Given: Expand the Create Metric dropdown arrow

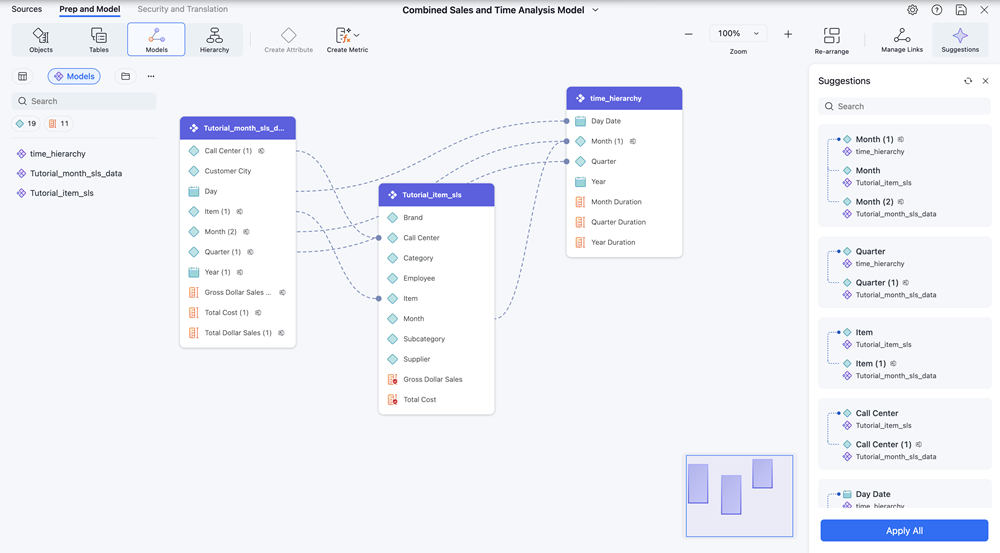Looking at the screenshot, I should [357, 35].
